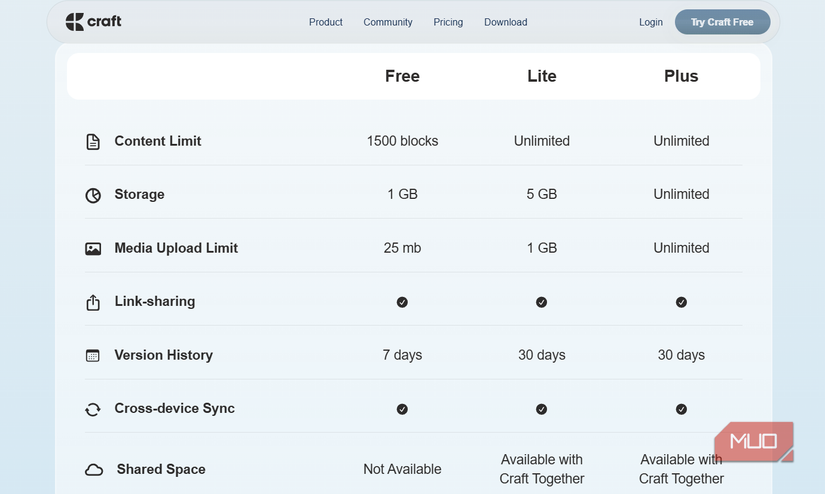Screen dimensions: 825x494
Task: Click the Not Available Shared Space cell
Action: pyautogui.click(x=403, y=469)
